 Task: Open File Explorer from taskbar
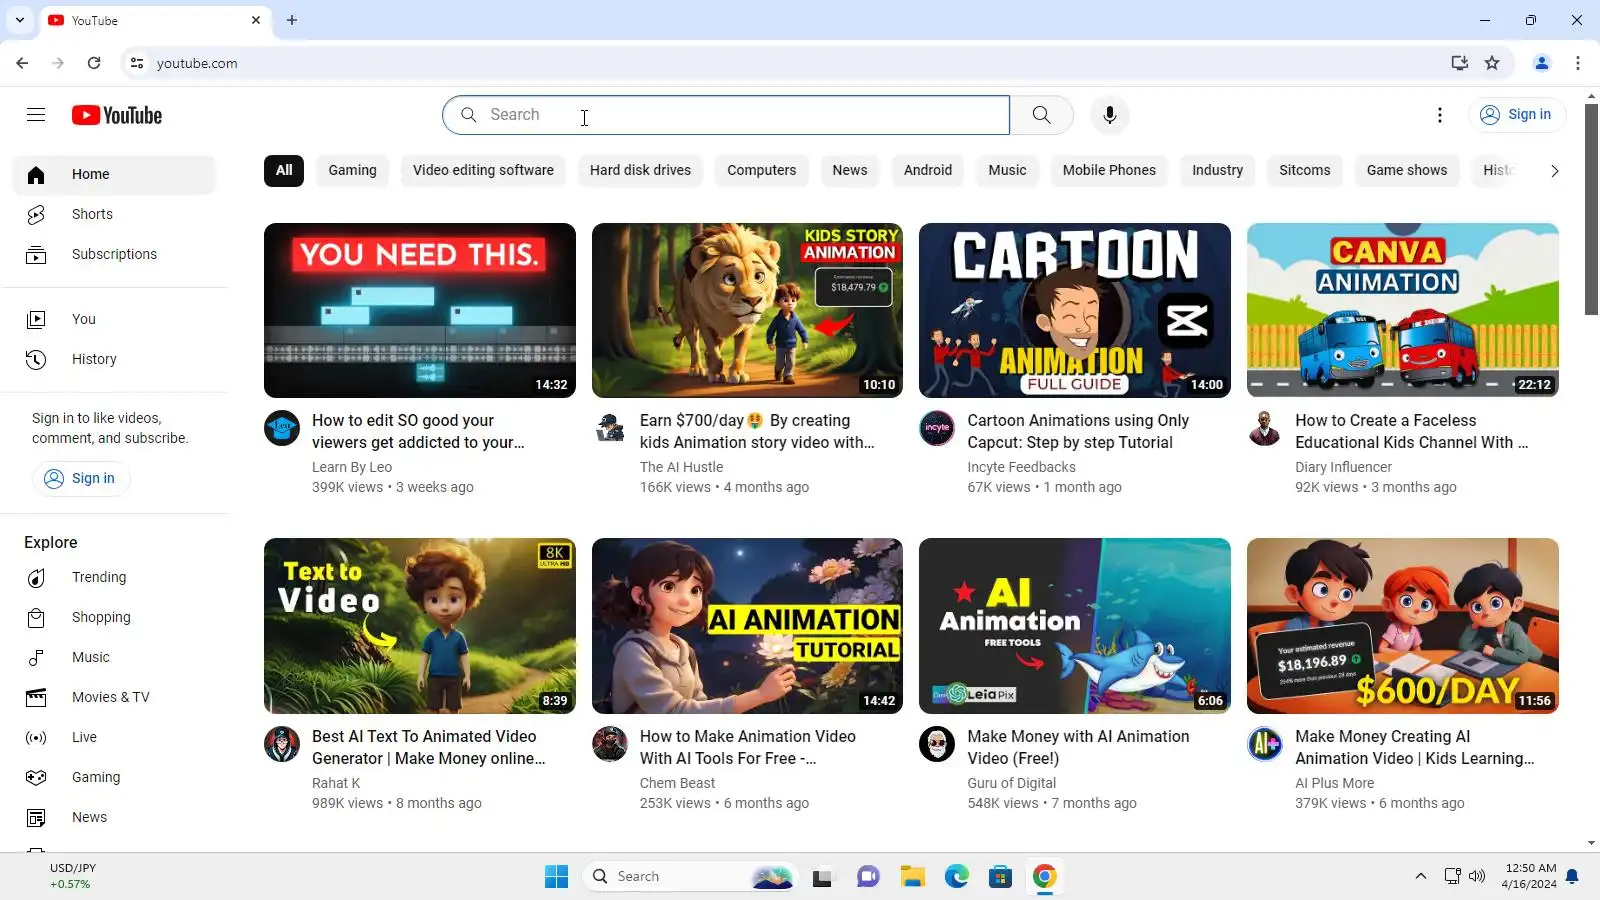coord(912,877)
